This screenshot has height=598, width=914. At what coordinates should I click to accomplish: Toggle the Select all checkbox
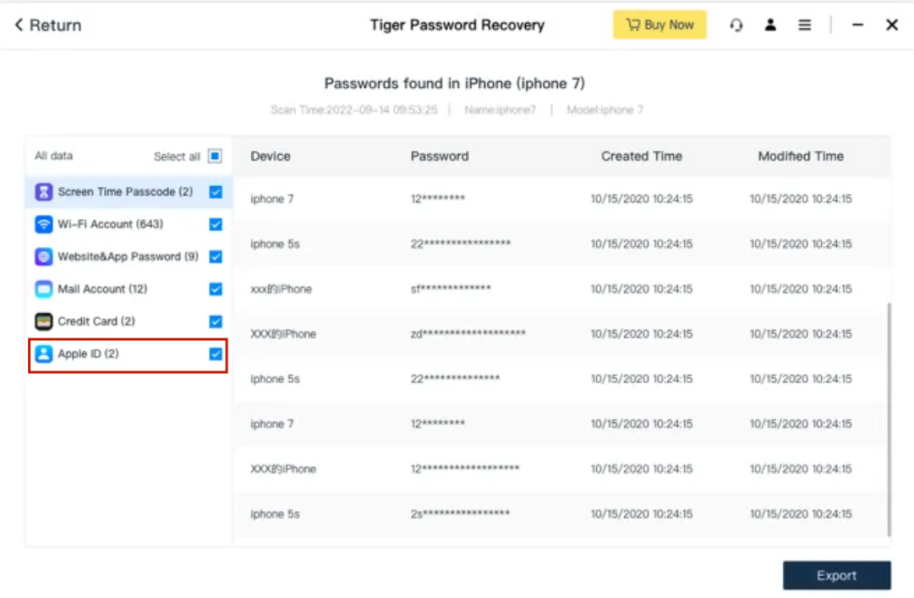[x=215, y=156]
